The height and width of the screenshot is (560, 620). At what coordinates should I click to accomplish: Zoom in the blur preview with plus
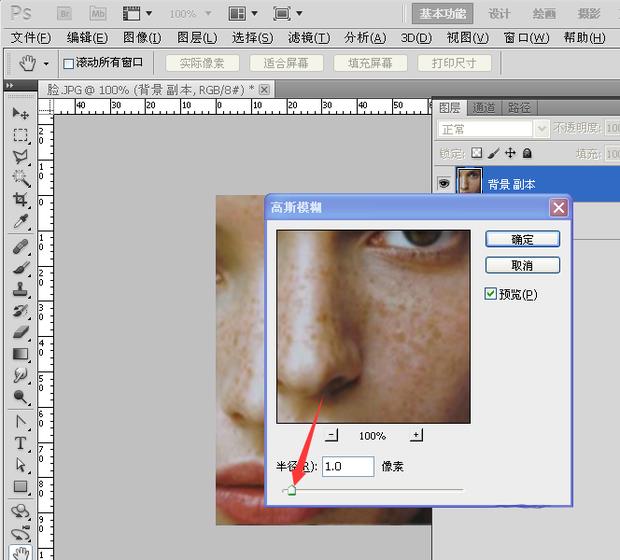coord(416,435)
